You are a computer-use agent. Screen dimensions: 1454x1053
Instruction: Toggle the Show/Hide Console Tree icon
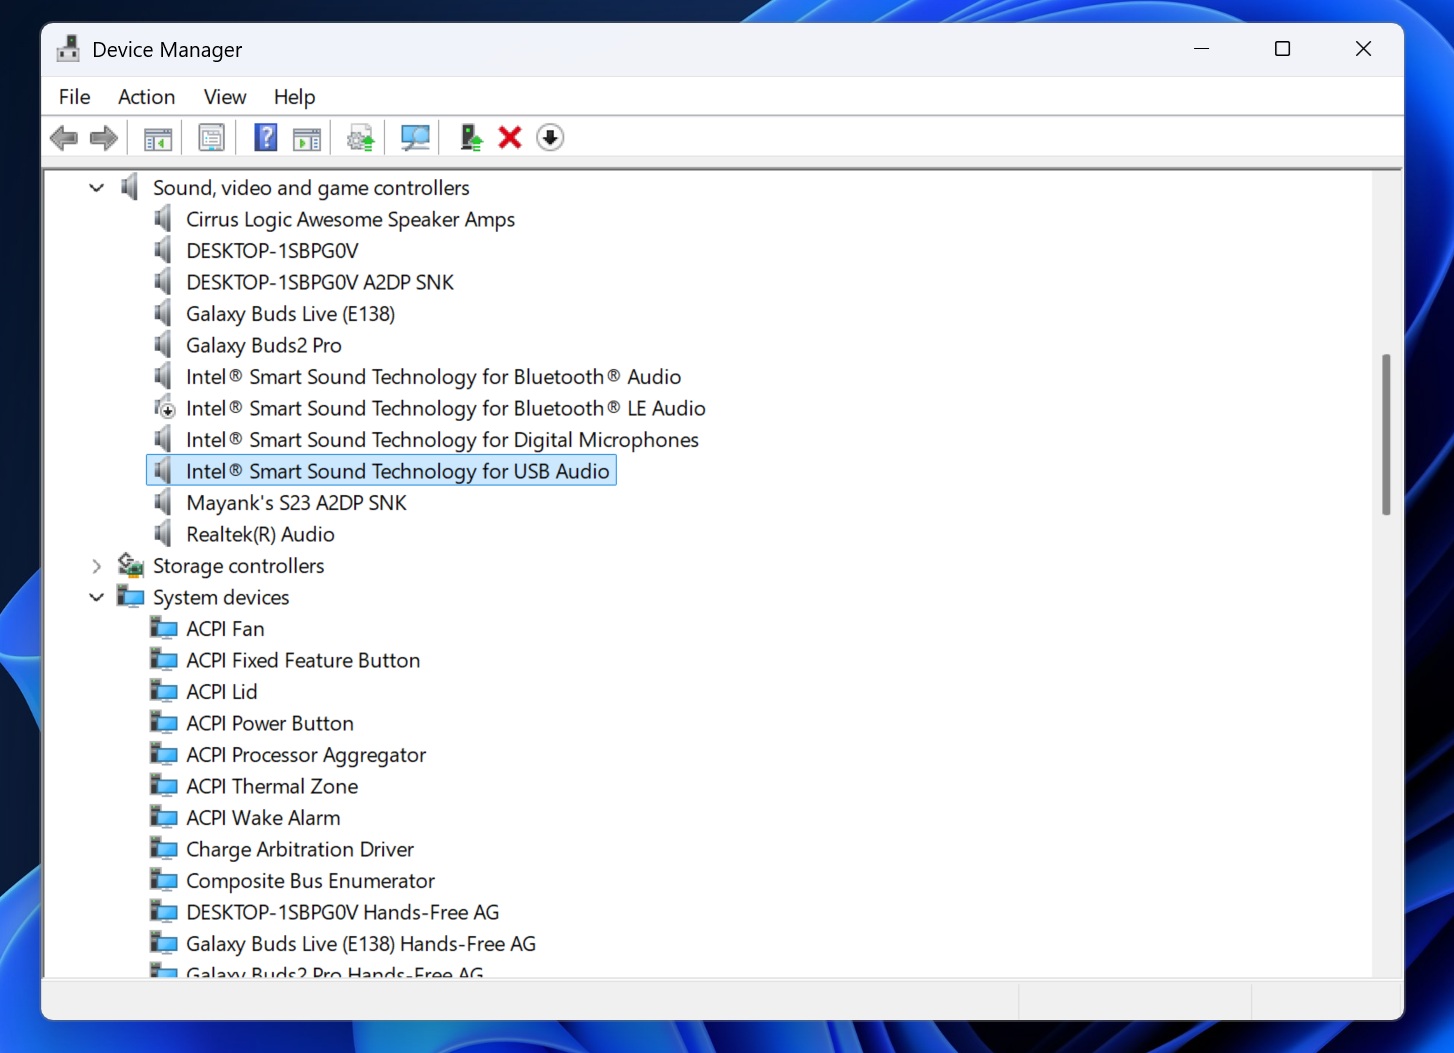(x=158, y=138)
